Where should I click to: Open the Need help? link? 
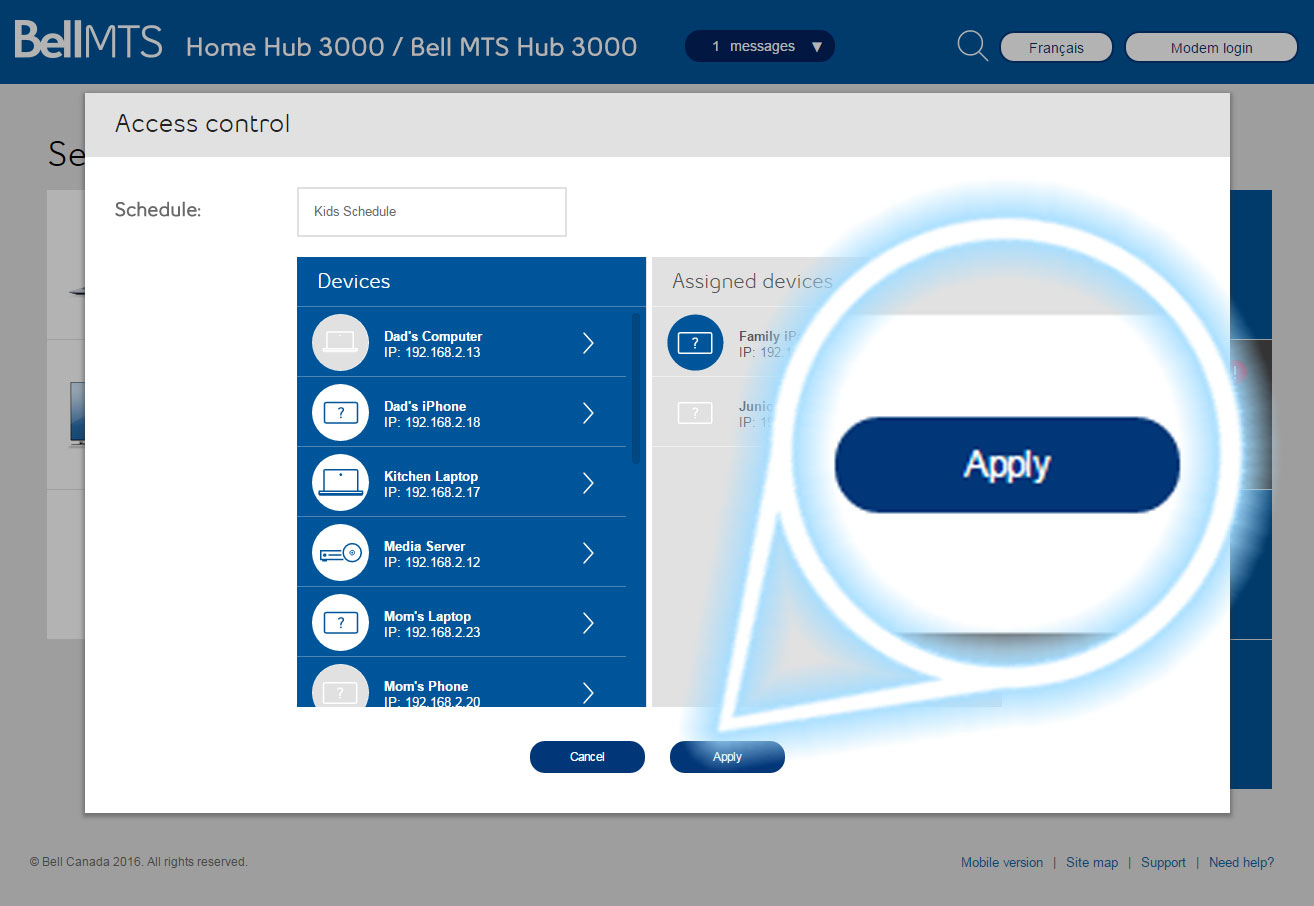click(x=1241, y=862)
